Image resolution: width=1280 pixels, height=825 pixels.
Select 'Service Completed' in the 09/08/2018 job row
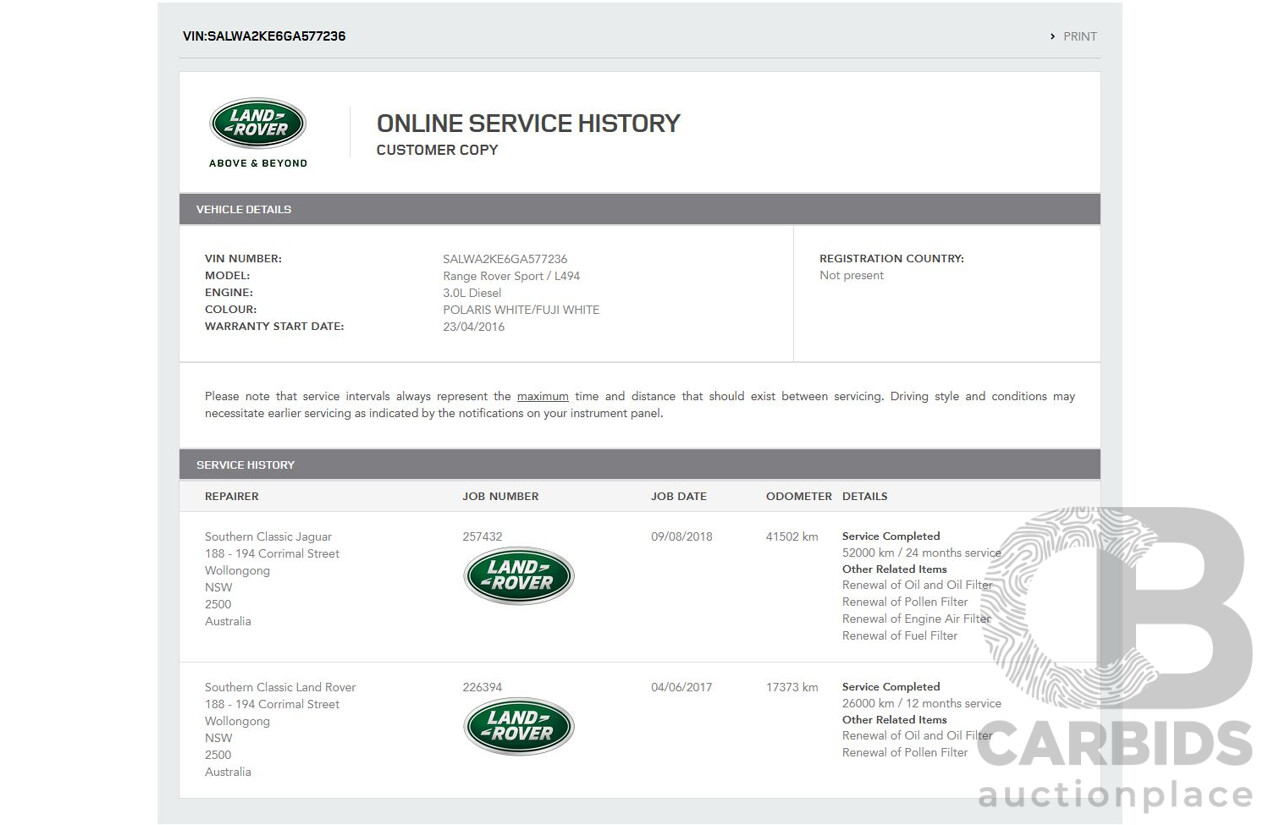point(891,536)
